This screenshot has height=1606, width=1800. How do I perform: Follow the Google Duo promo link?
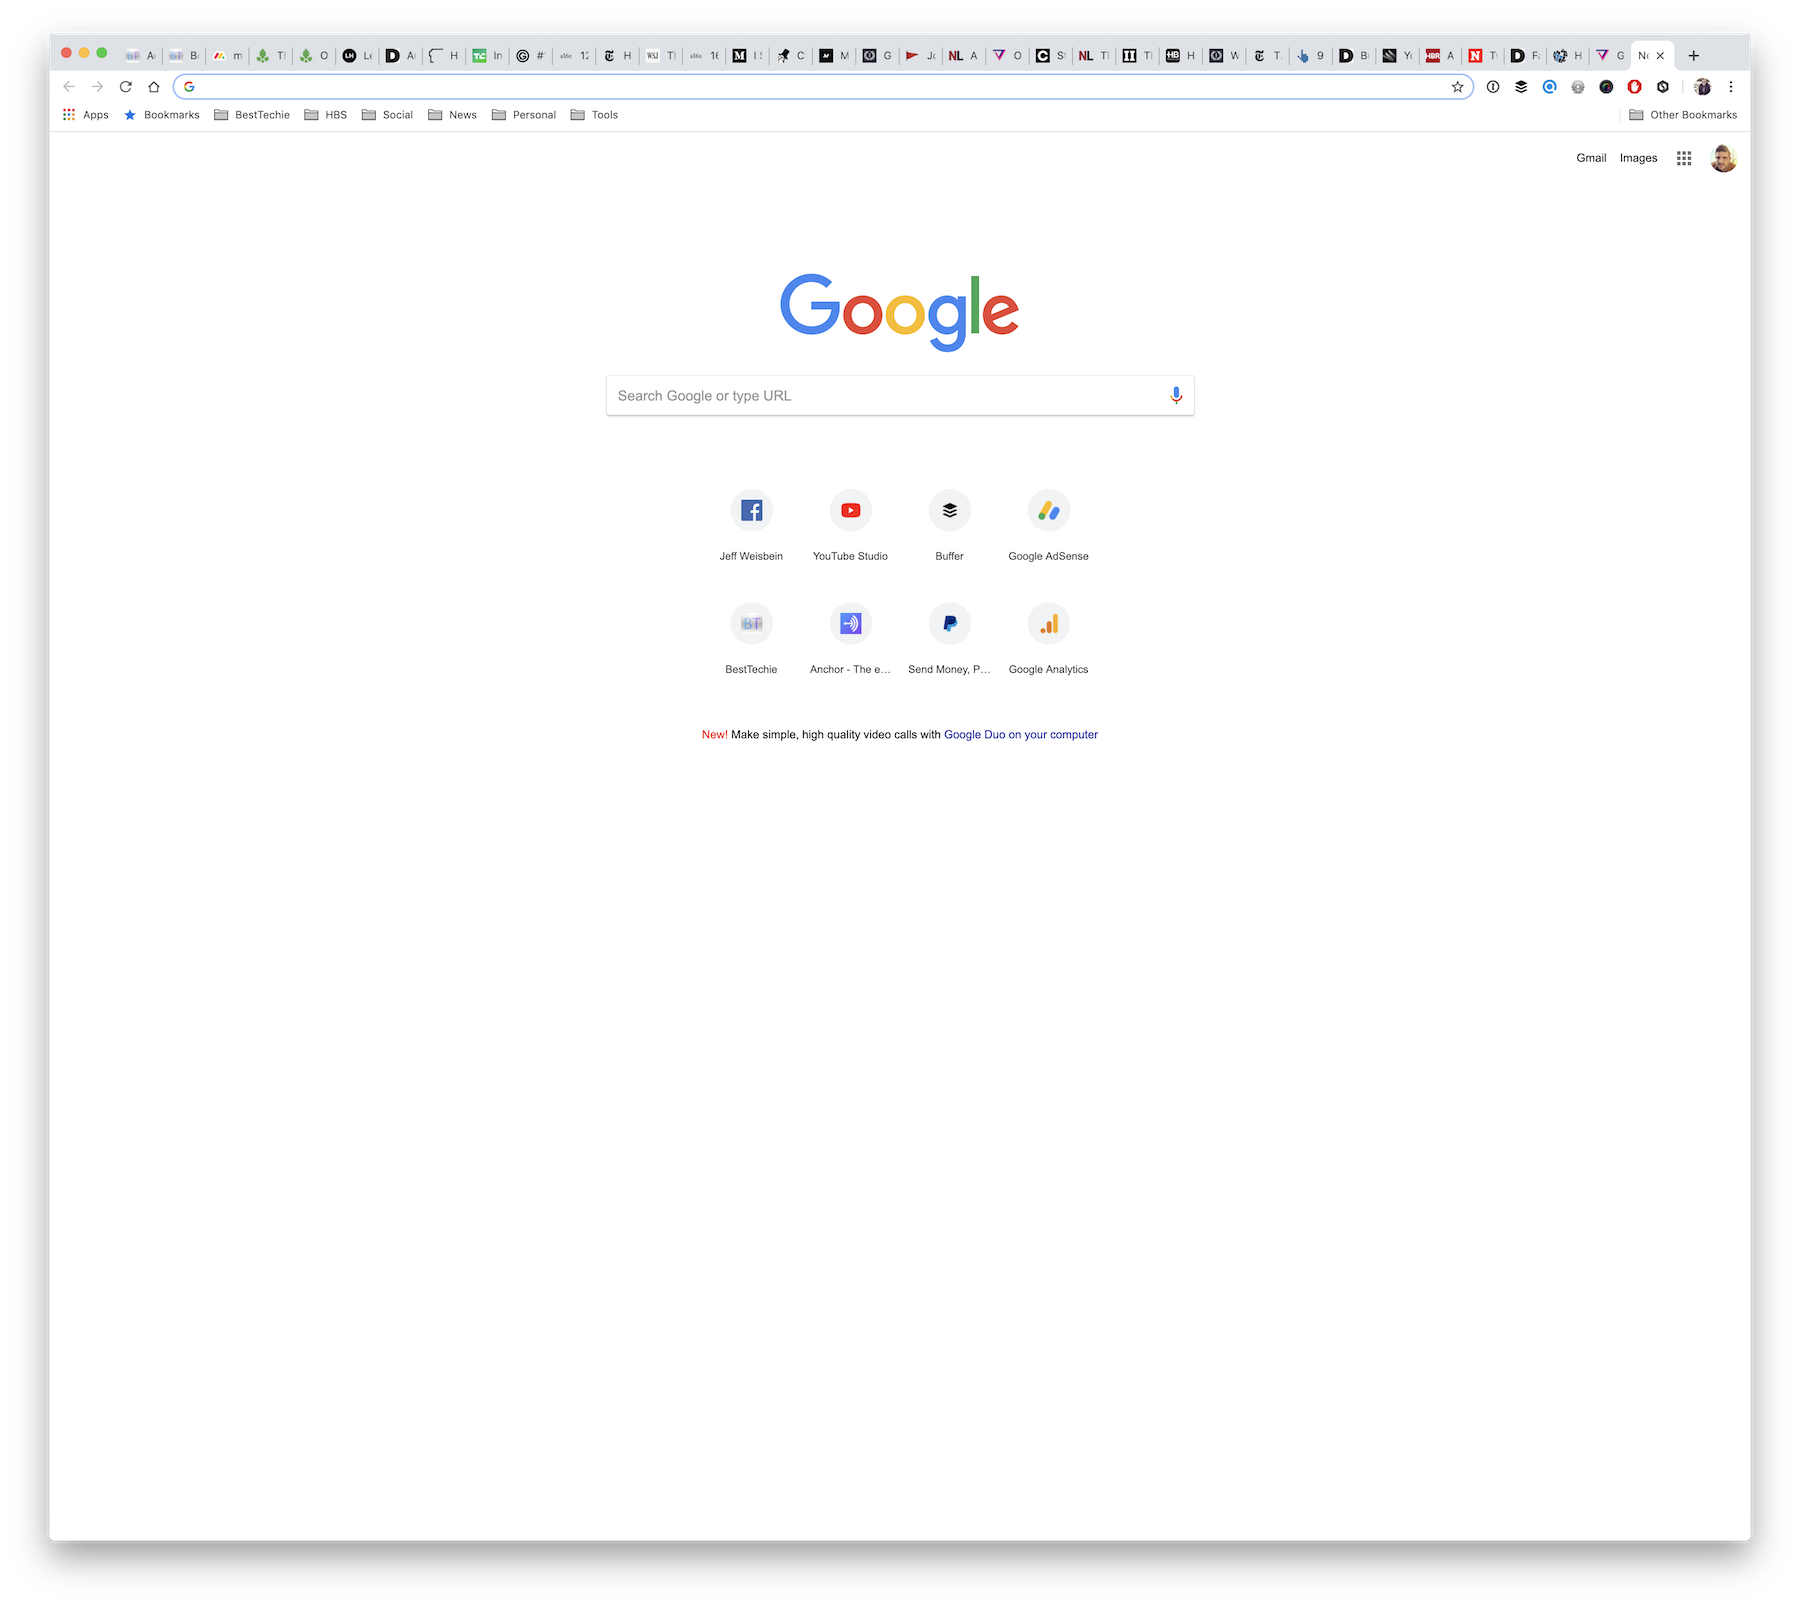(1021, 735)
